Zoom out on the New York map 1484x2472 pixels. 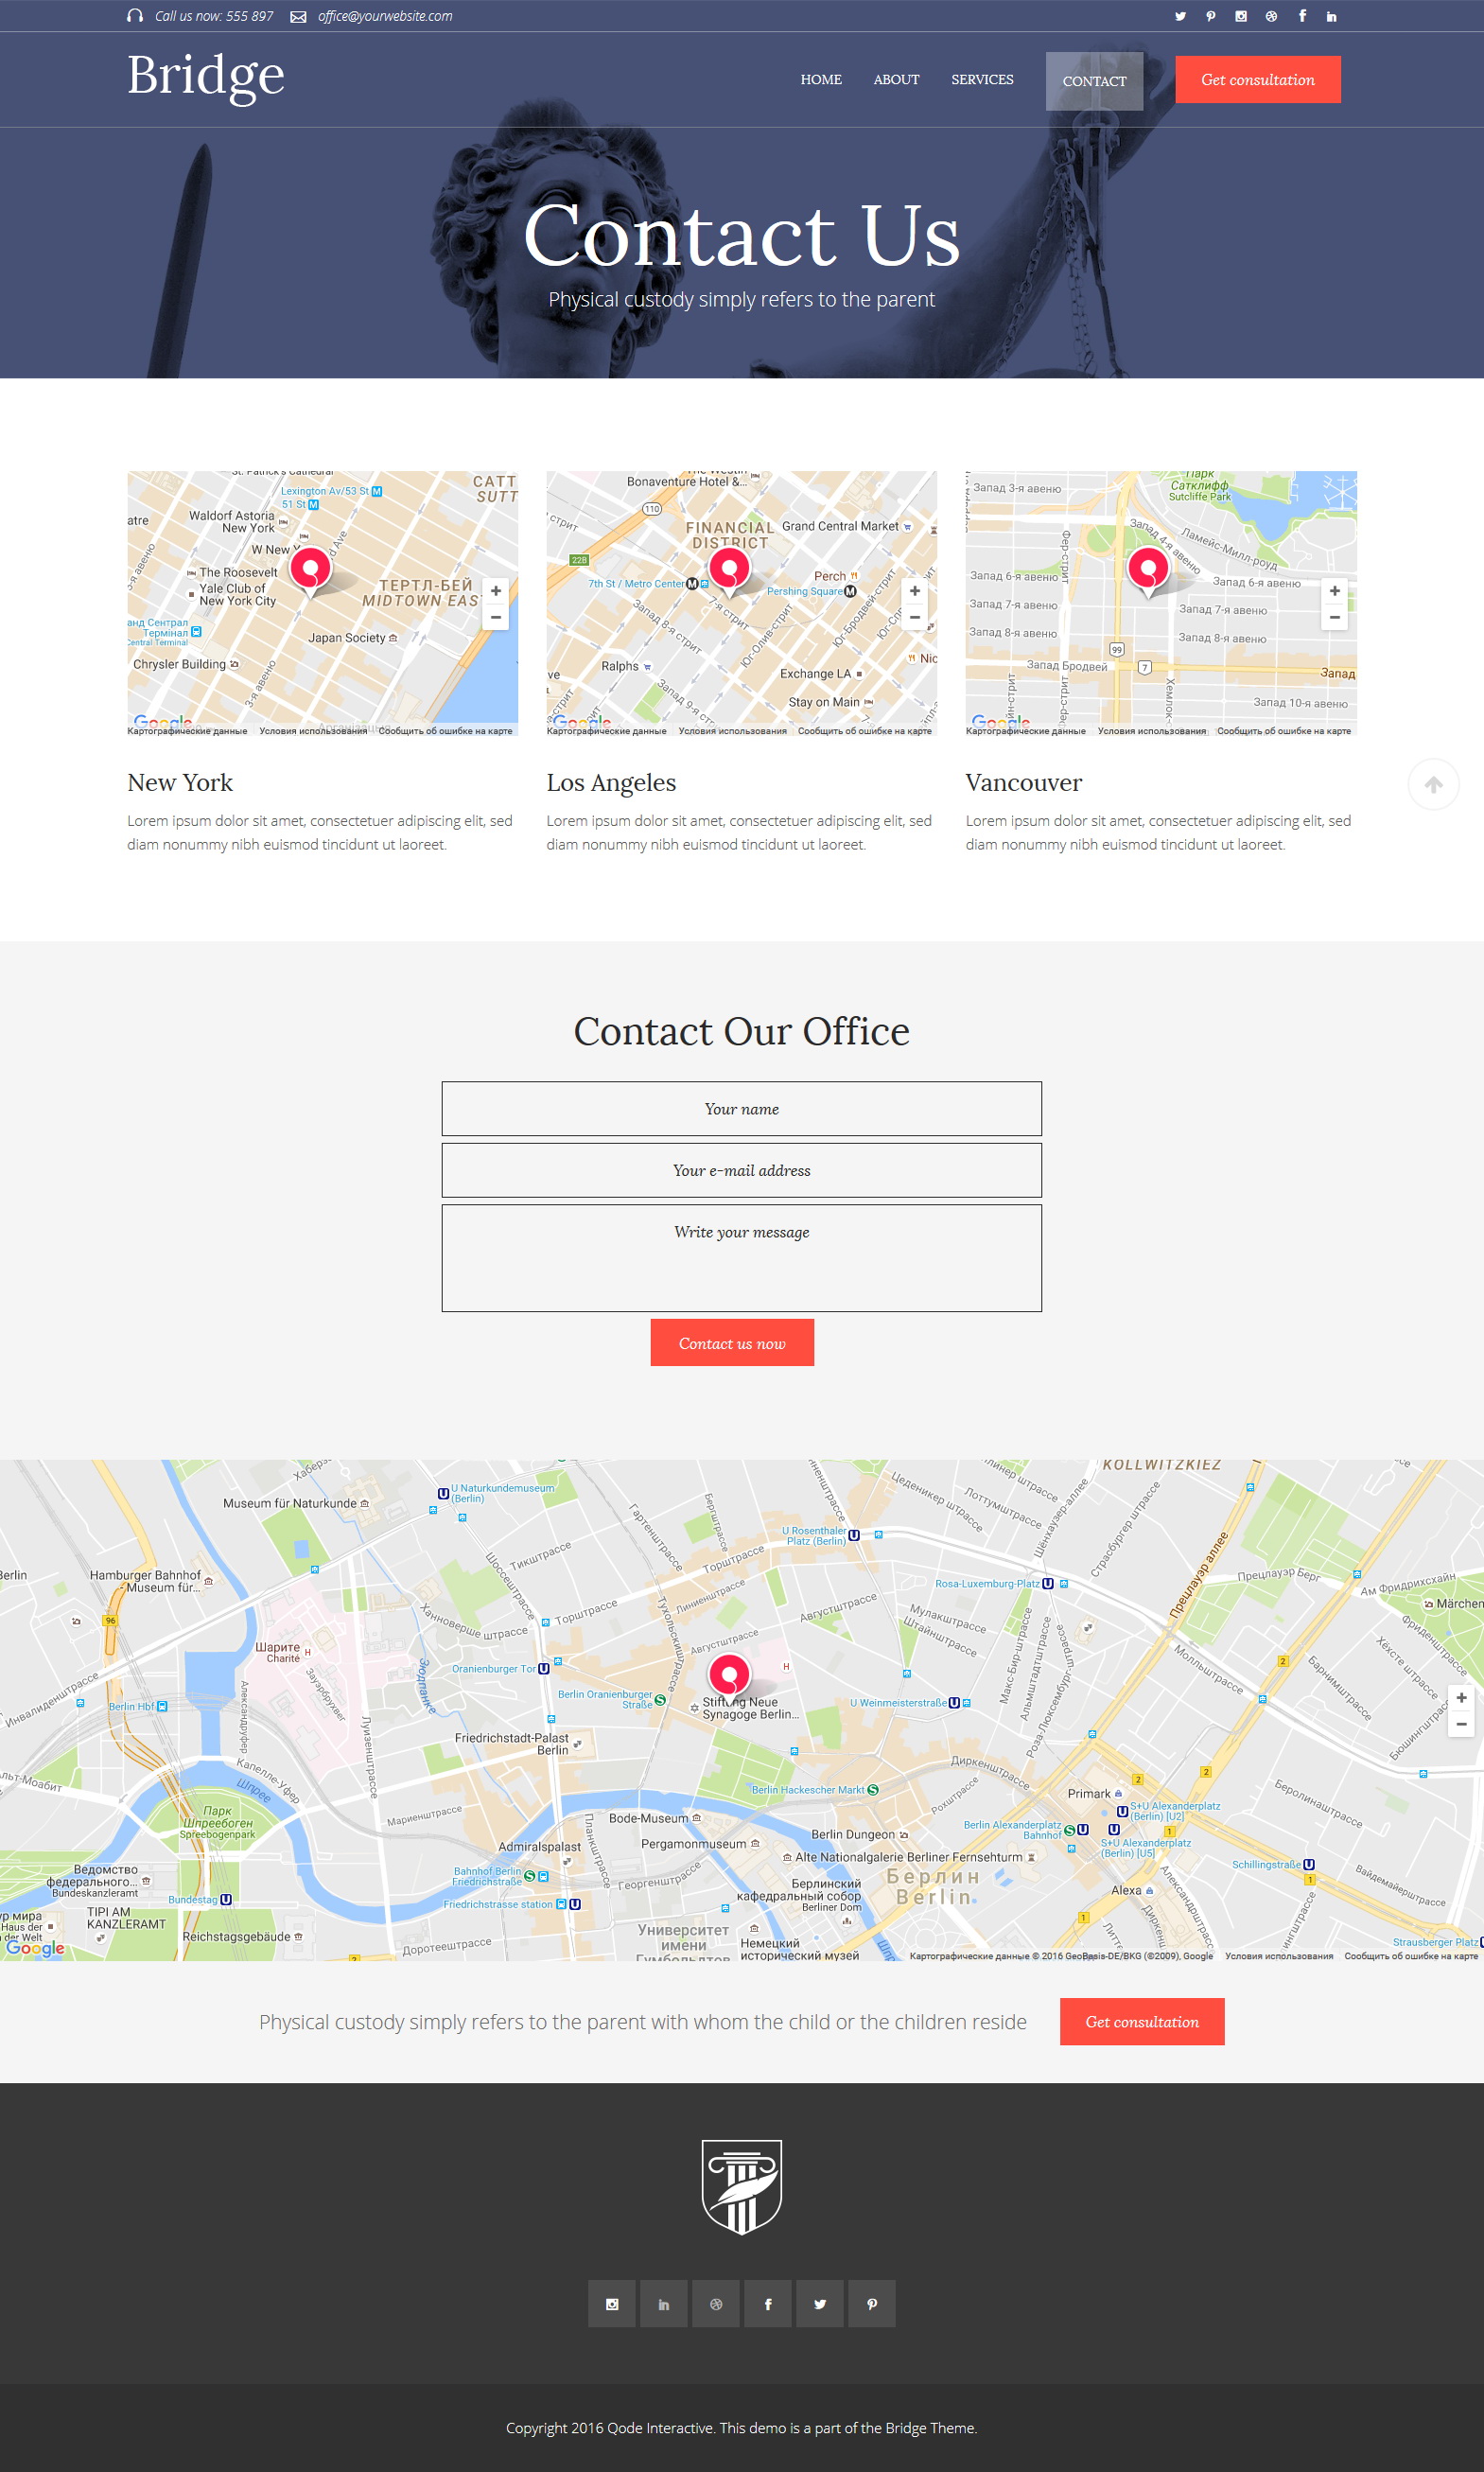[496, 617]
